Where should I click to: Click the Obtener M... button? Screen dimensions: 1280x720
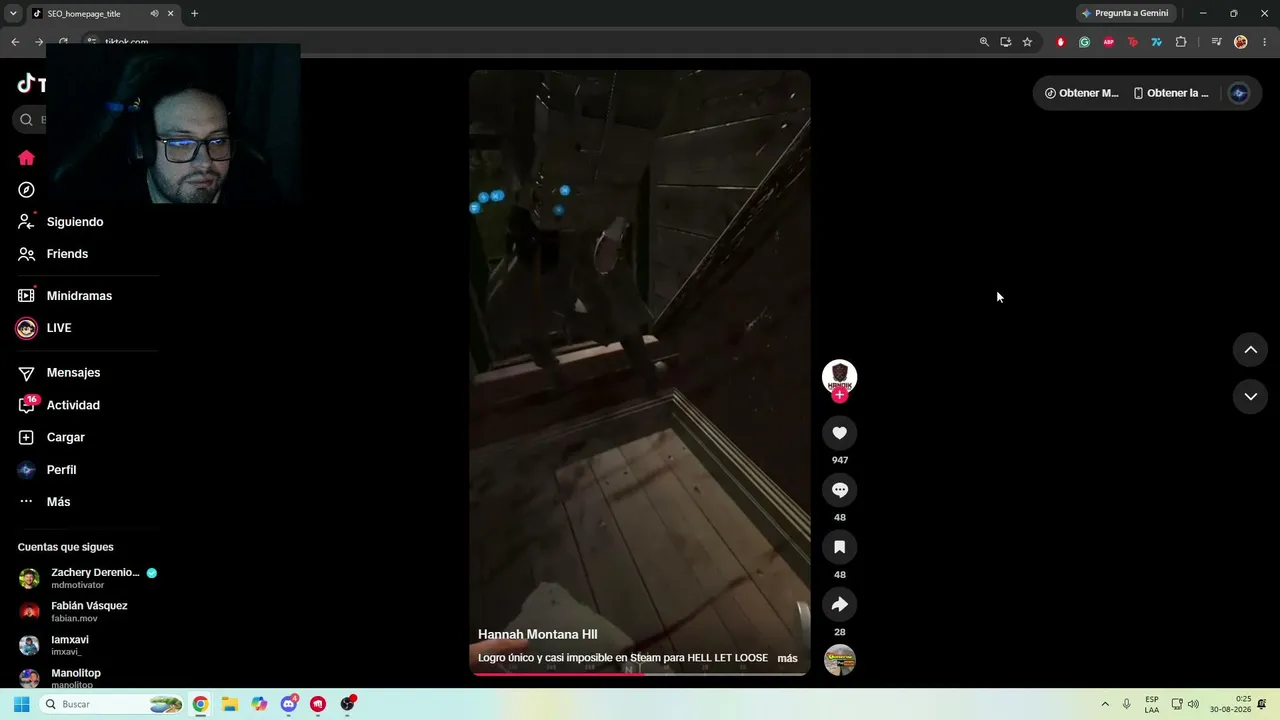1081,93
